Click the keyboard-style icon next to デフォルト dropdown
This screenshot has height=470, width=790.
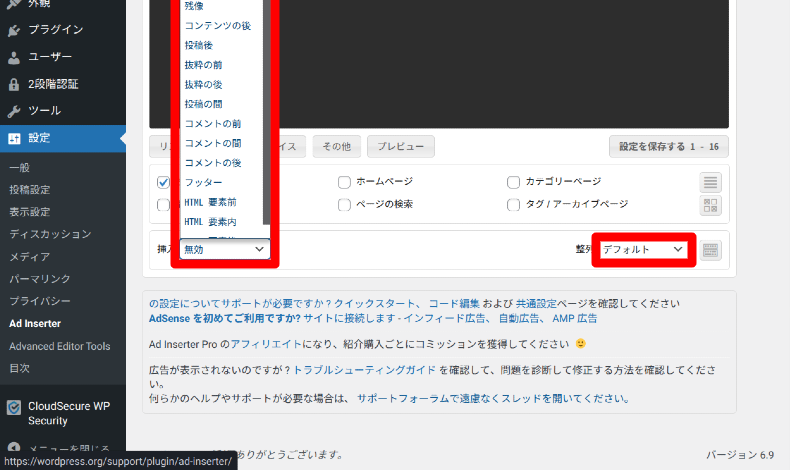coord(710,250)
